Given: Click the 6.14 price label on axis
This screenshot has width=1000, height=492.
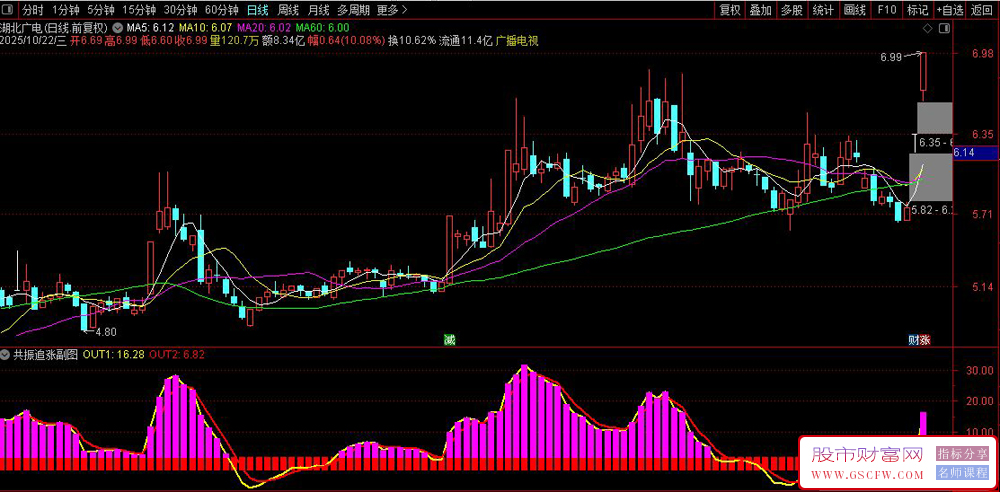Looking at the screenshot, I should (964, 152).
